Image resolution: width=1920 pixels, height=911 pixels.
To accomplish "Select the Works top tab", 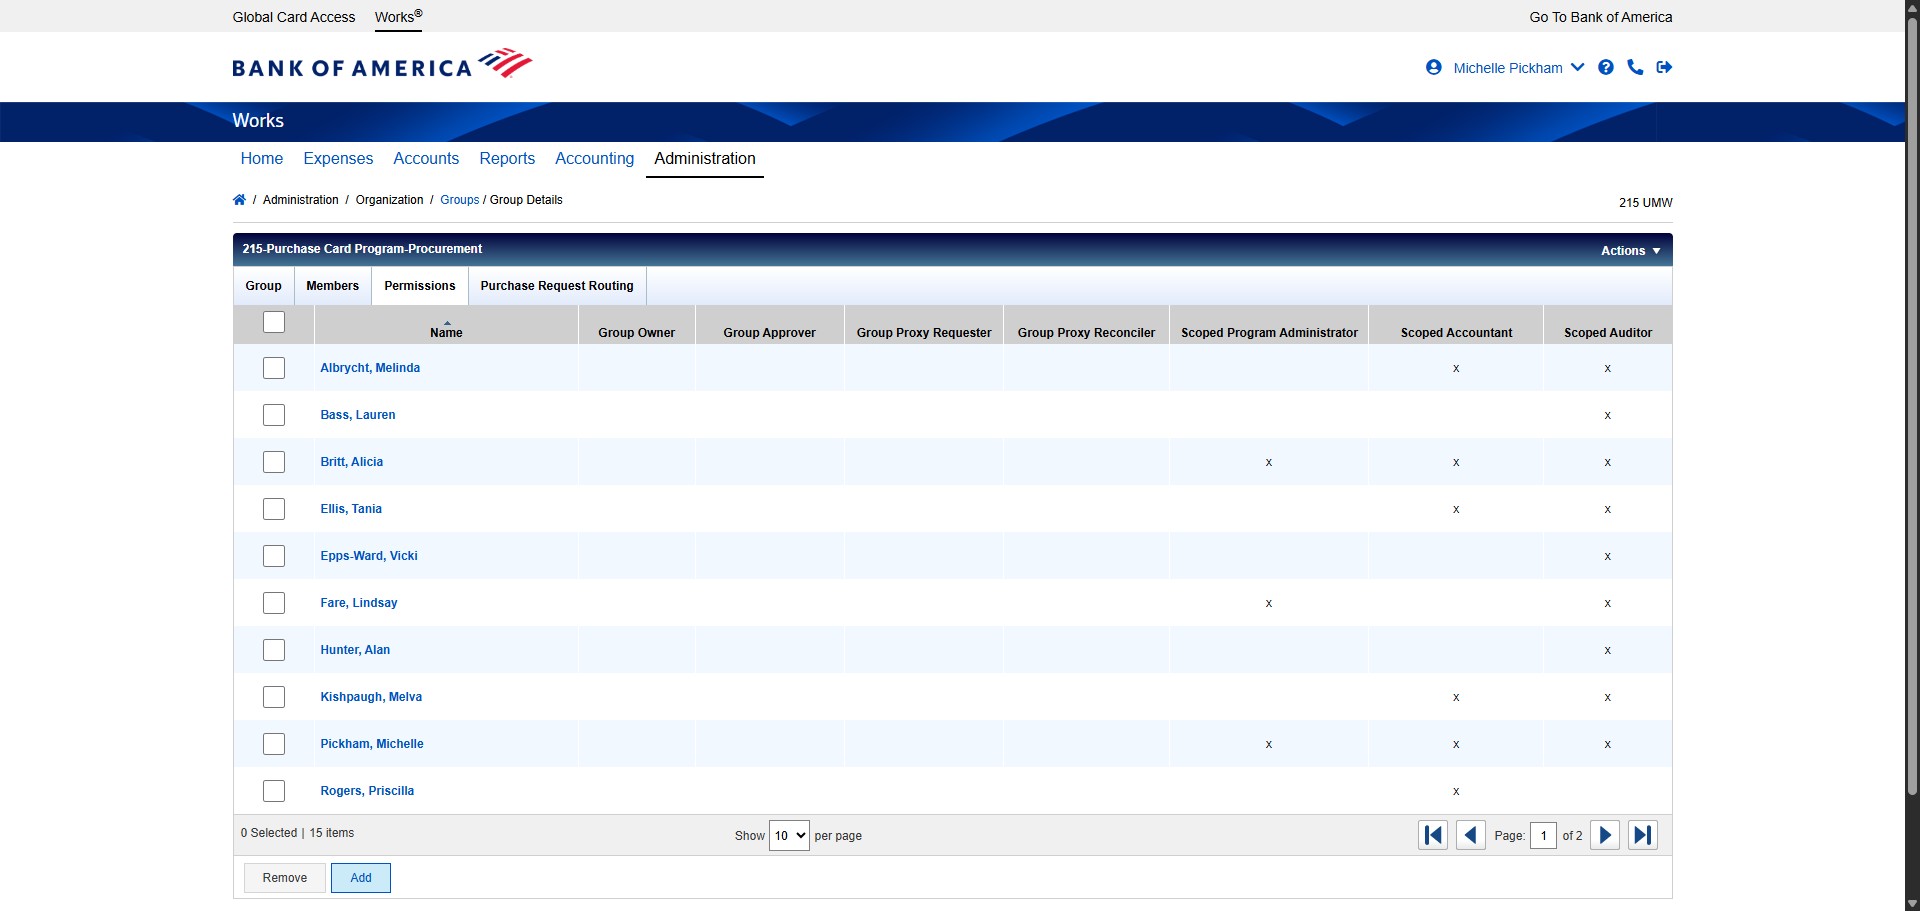I will coord(398,17).
